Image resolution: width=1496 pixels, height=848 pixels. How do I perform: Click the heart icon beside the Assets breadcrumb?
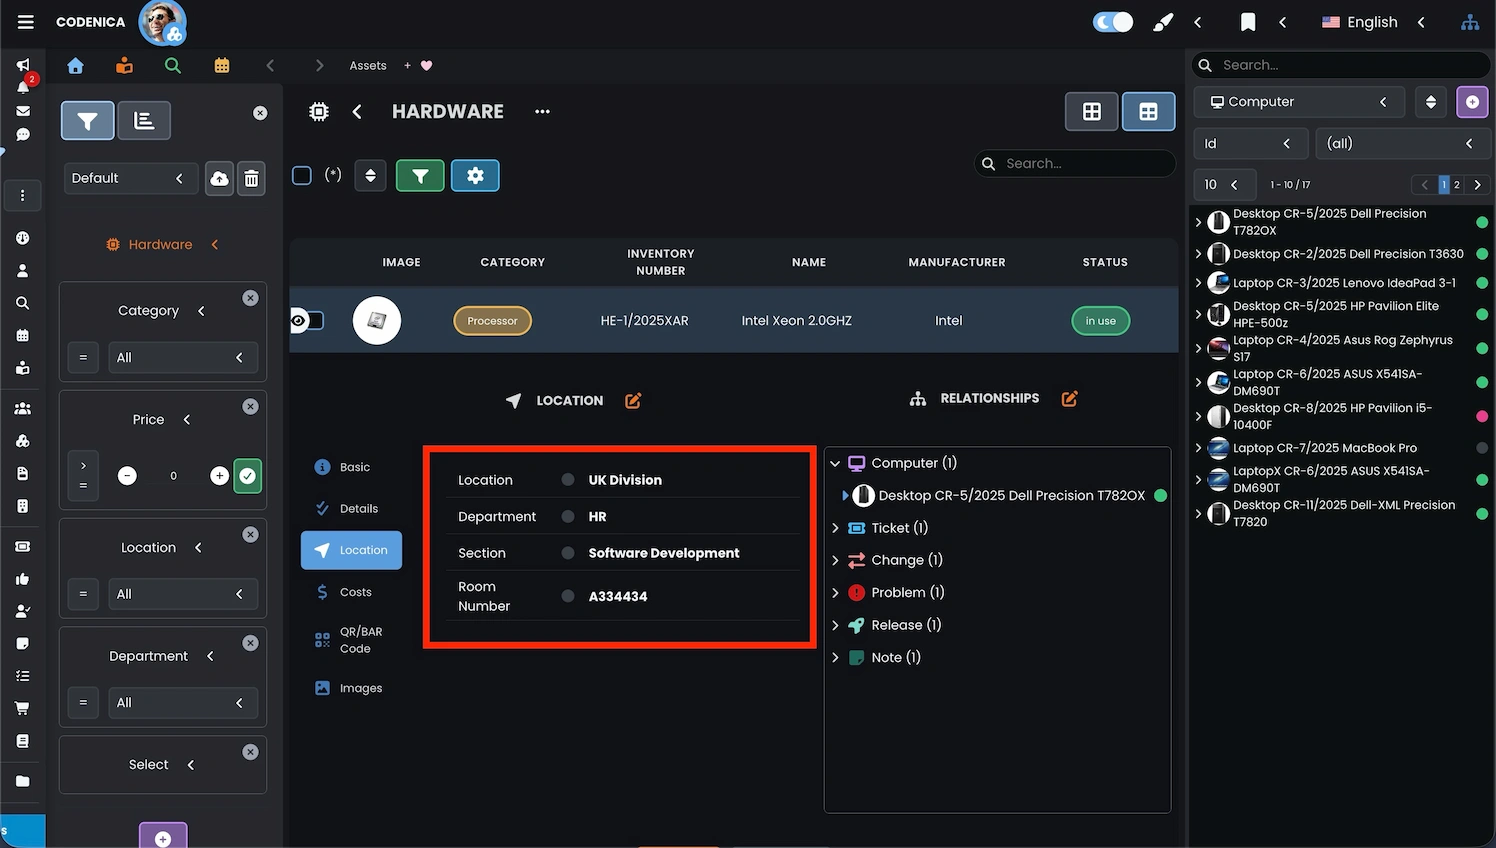pyautogui.click(x=424, y=65)
